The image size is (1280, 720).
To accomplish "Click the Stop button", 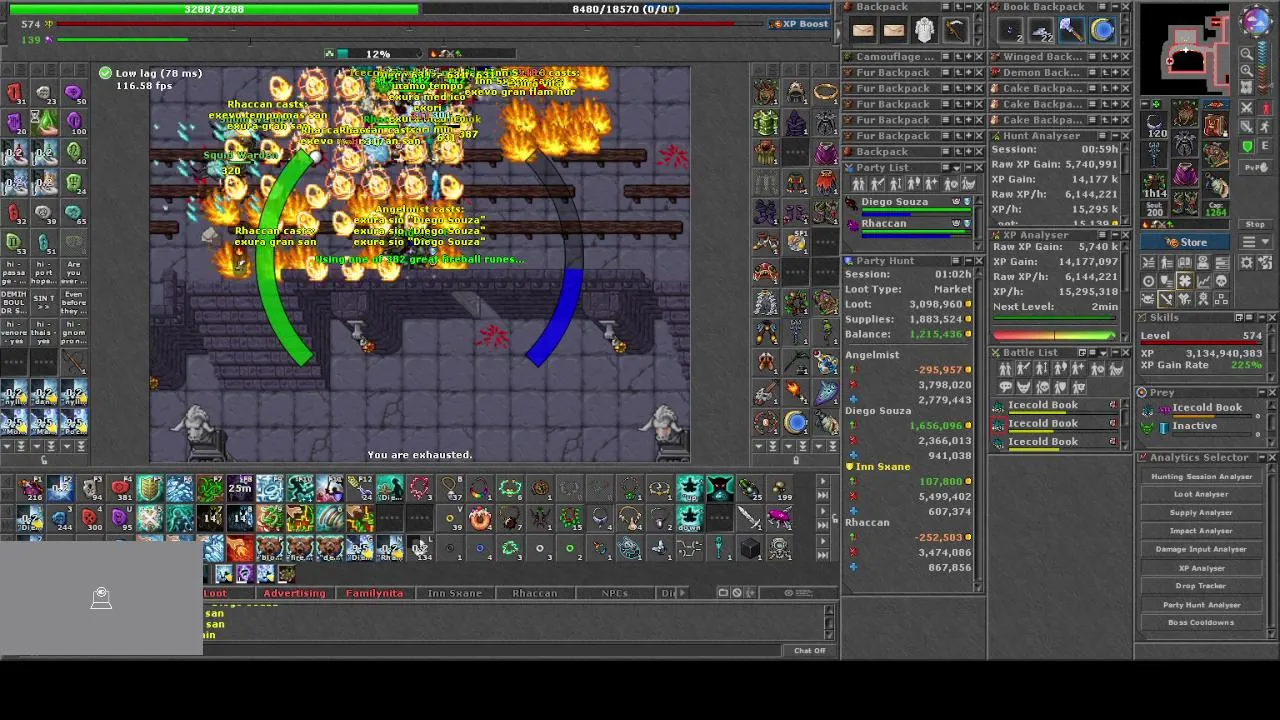I will point(1255,224).
